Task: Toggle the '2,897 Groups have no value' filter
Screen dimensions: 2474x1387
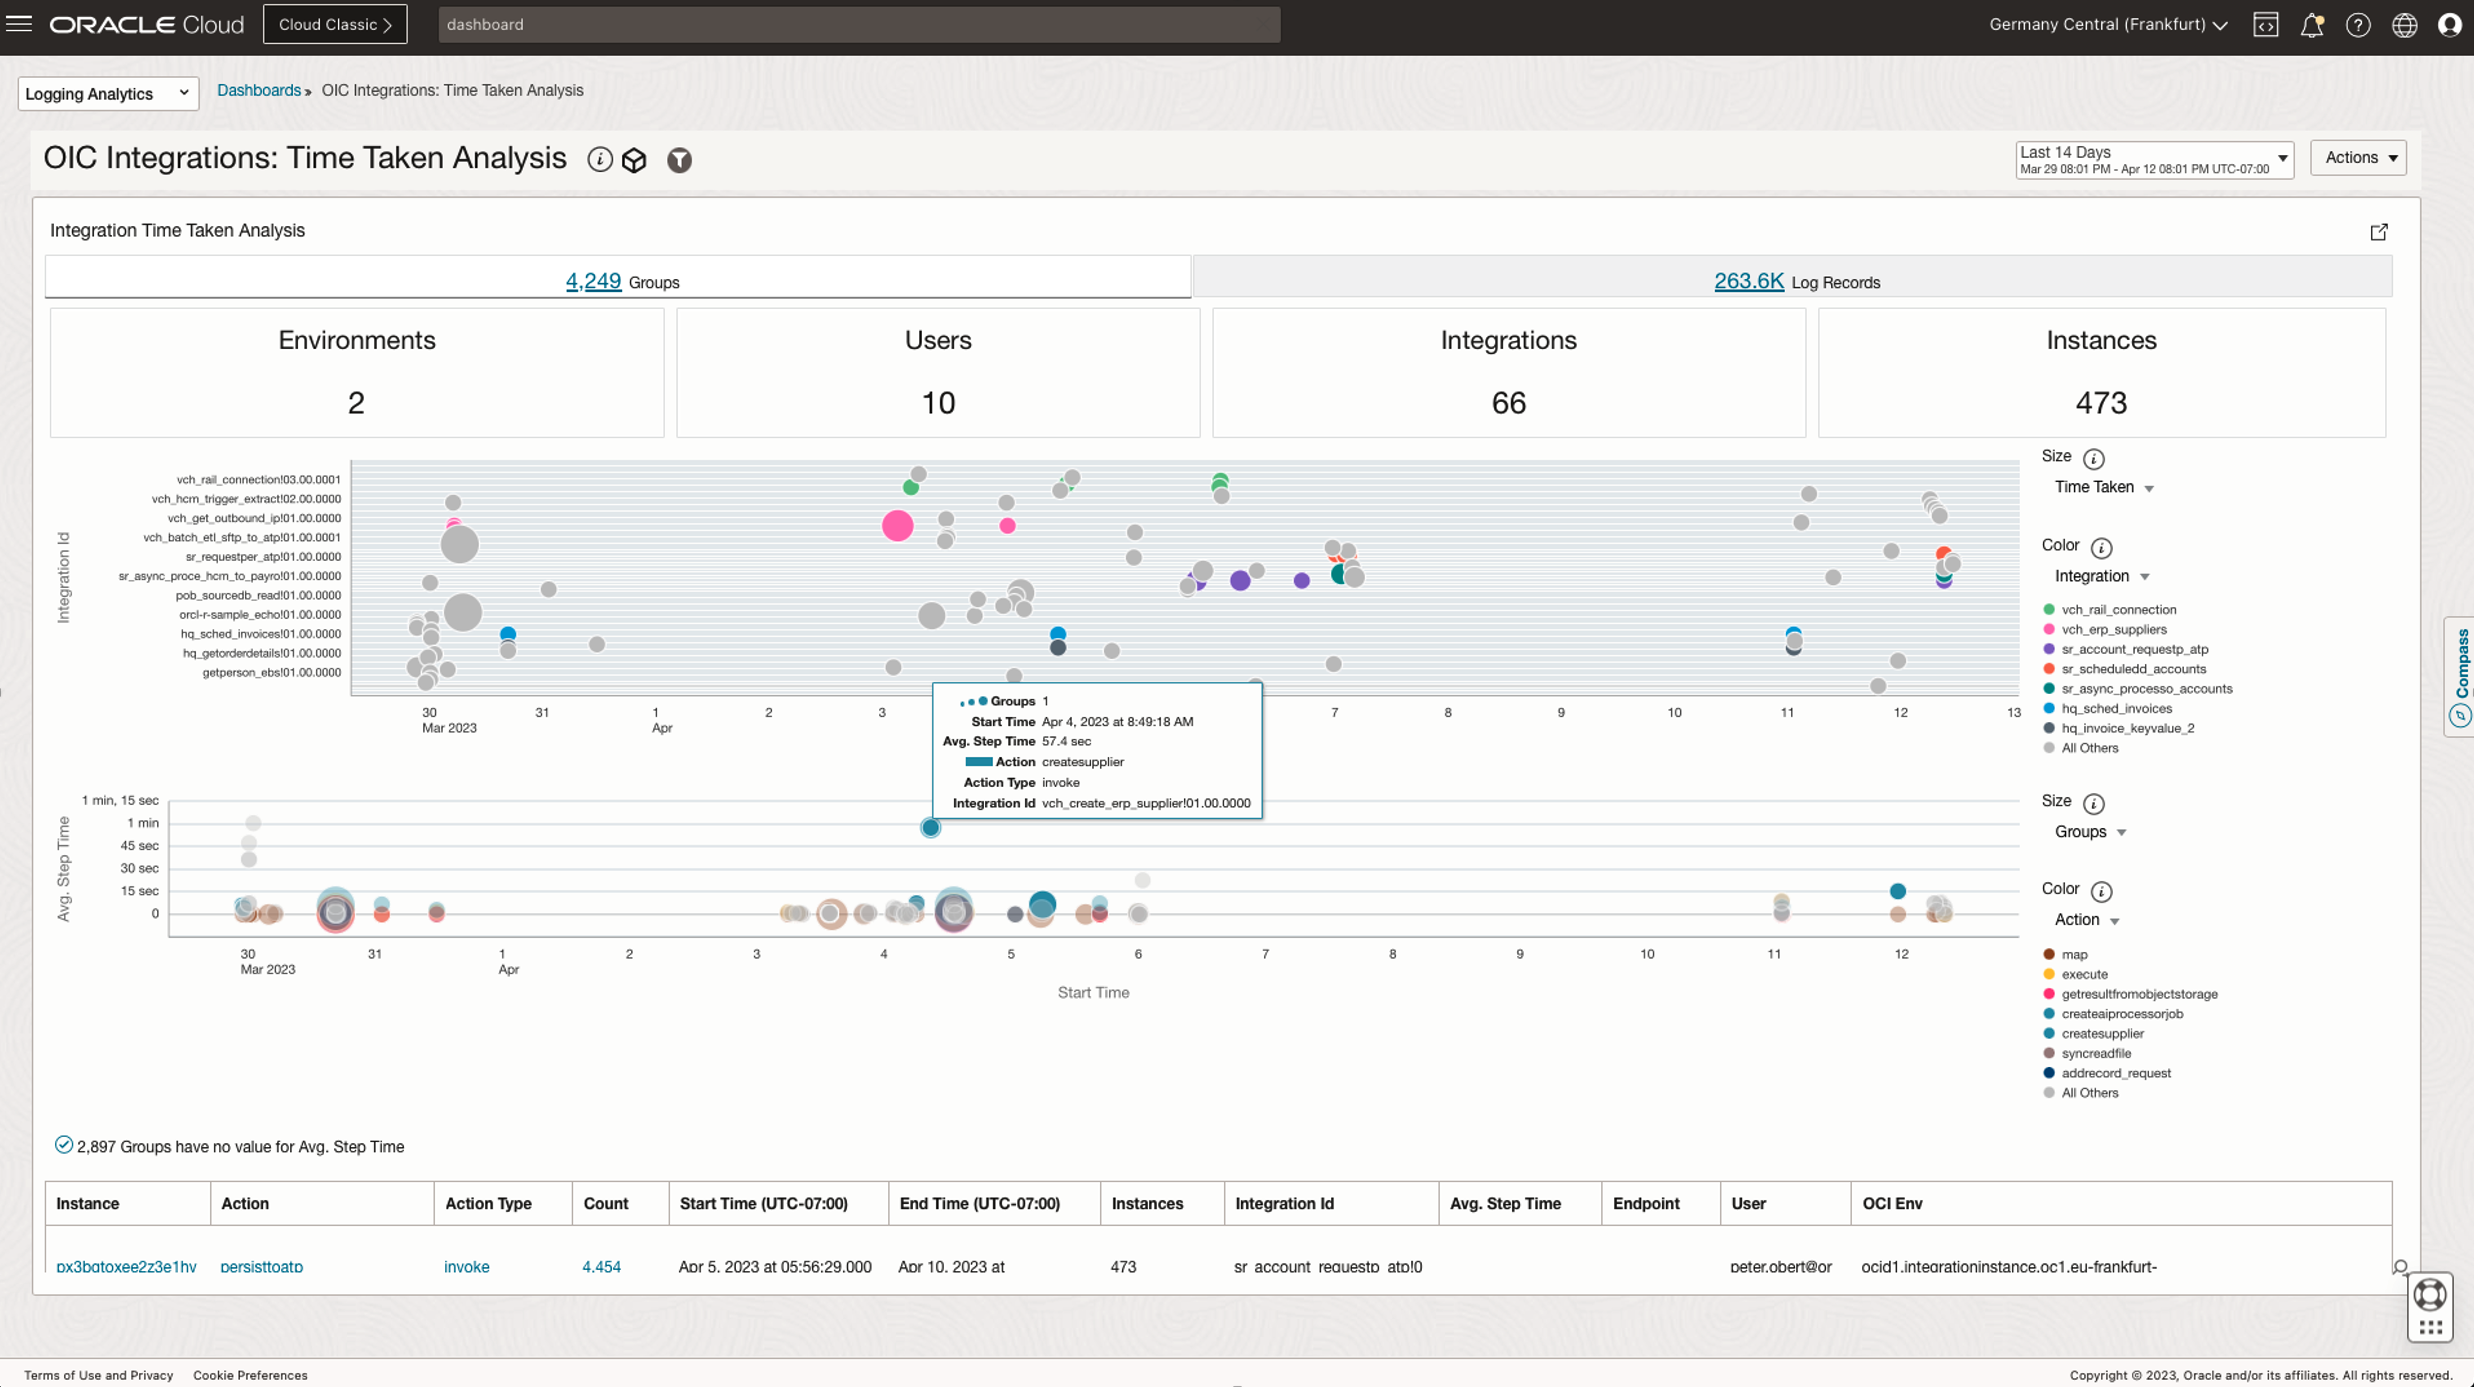Action: pyautogui.click(x=63, y=1144)
